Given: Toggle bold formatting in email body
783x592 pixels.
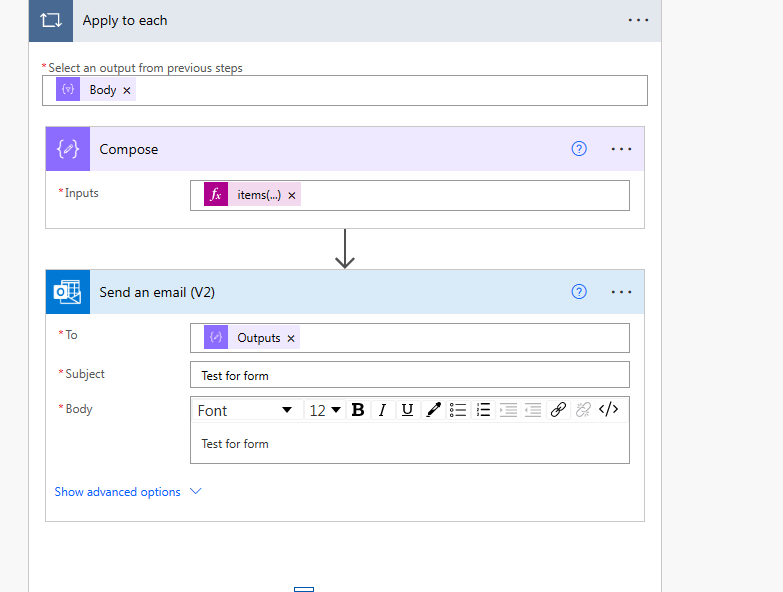Looking at the screenshot, I should pyautogui.click(x=358, y=410).
